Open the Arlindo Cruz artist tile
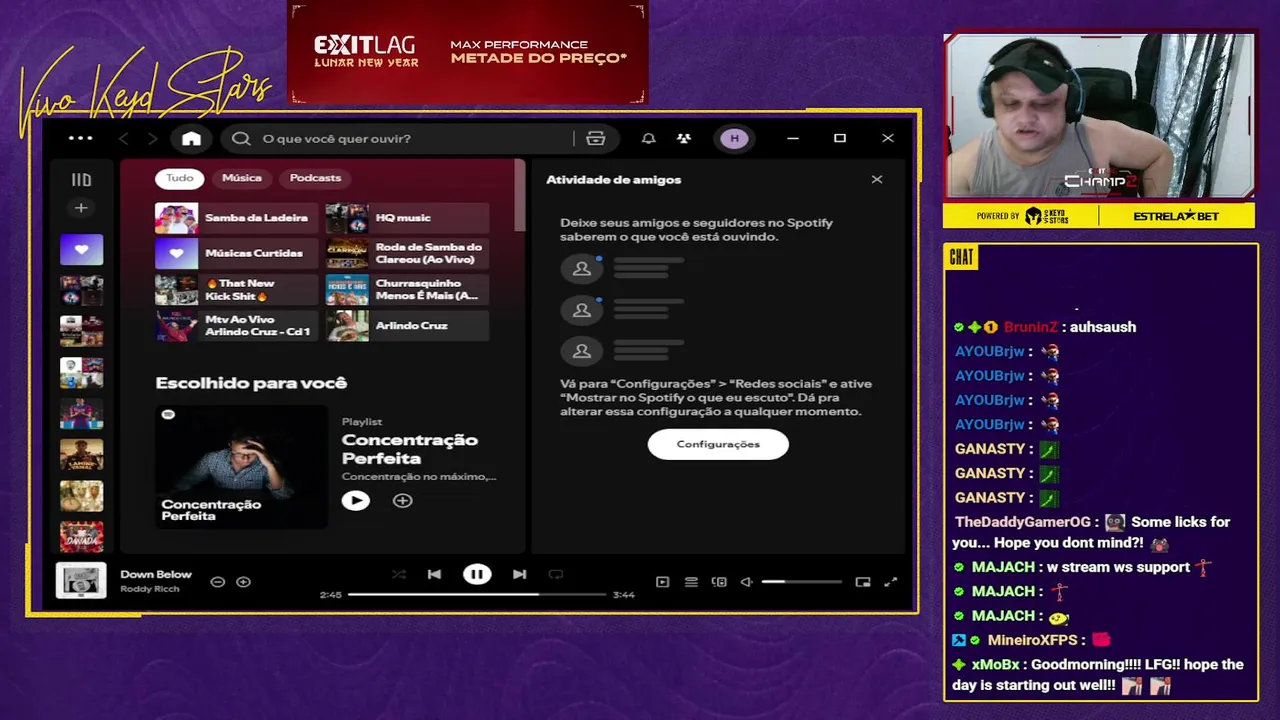This screenshot has height=720, width=1280. pos(407,326)
